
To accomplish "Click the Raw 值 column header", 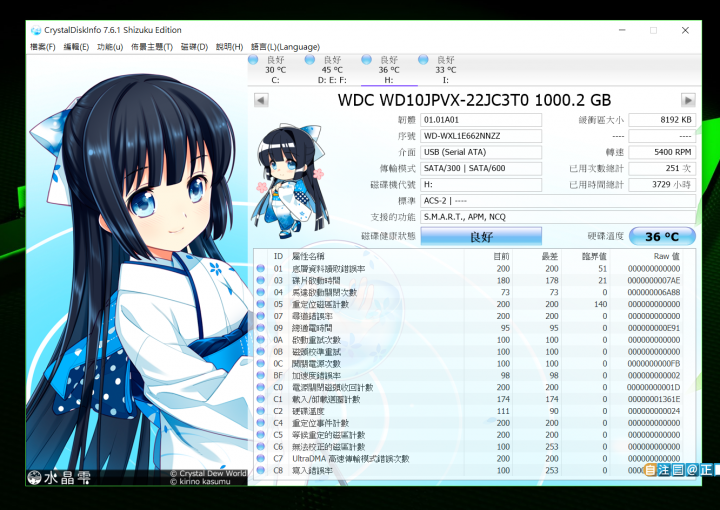I will pos(666,256).
